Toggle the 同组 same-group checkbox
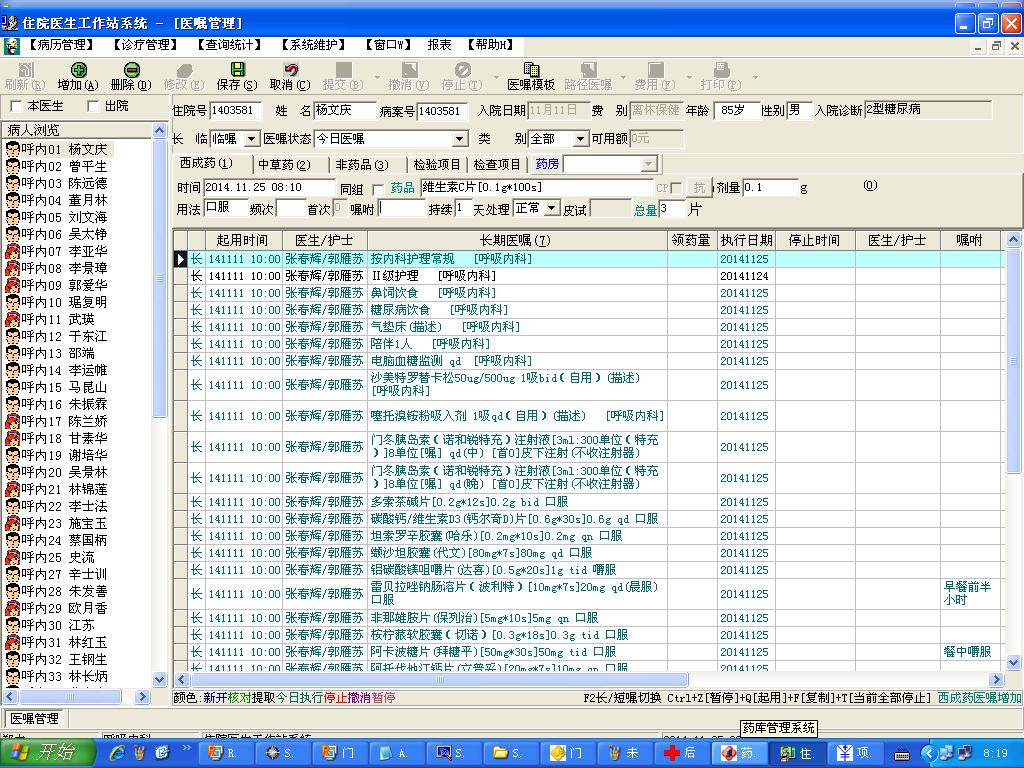The height and width of the screenshot is (768, 1024). [x=377, y=189]
